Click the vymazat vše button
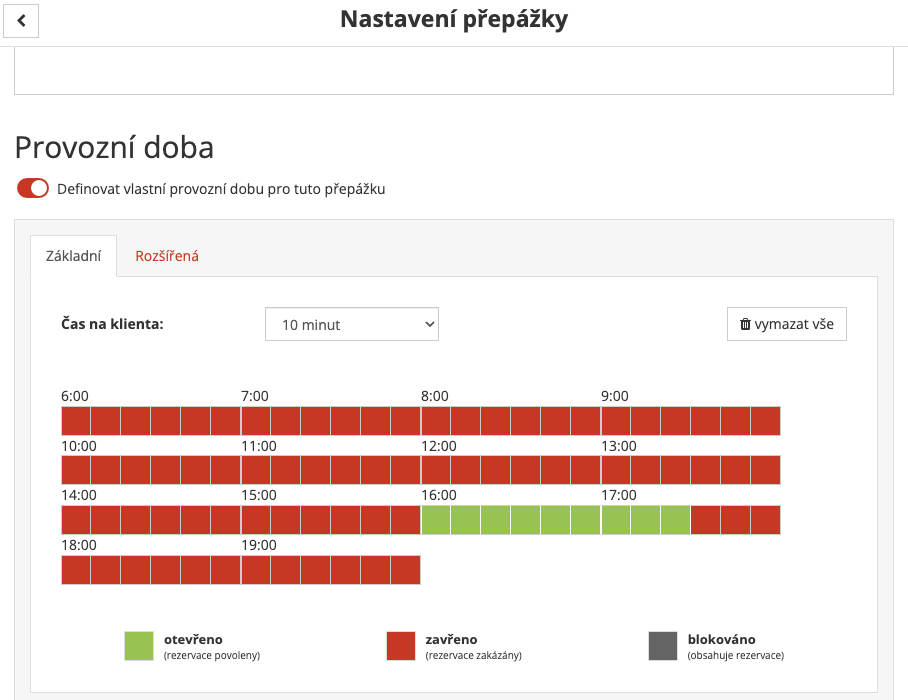This screenshot has height=700, width=908. click(786, 324)
